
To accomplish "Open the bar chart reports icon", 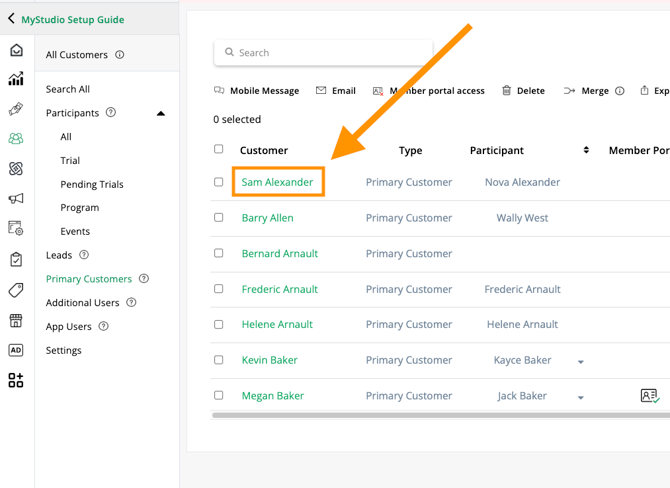I will pyautogui.click(x=16, y=80).
